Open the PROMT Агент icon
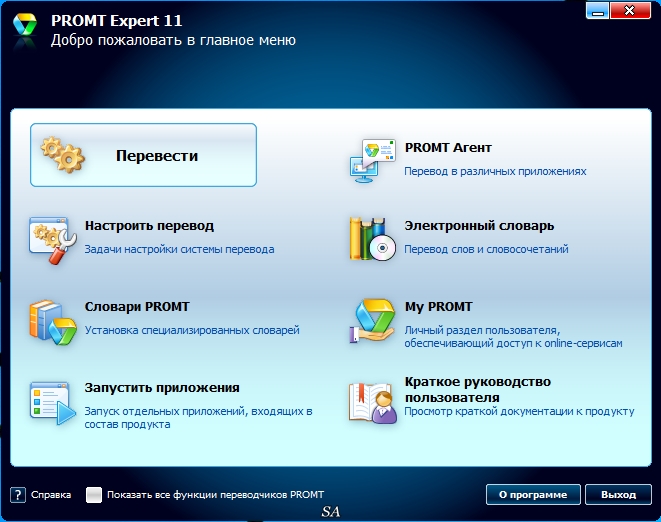661x522 pixels. [x=373, y=161]
